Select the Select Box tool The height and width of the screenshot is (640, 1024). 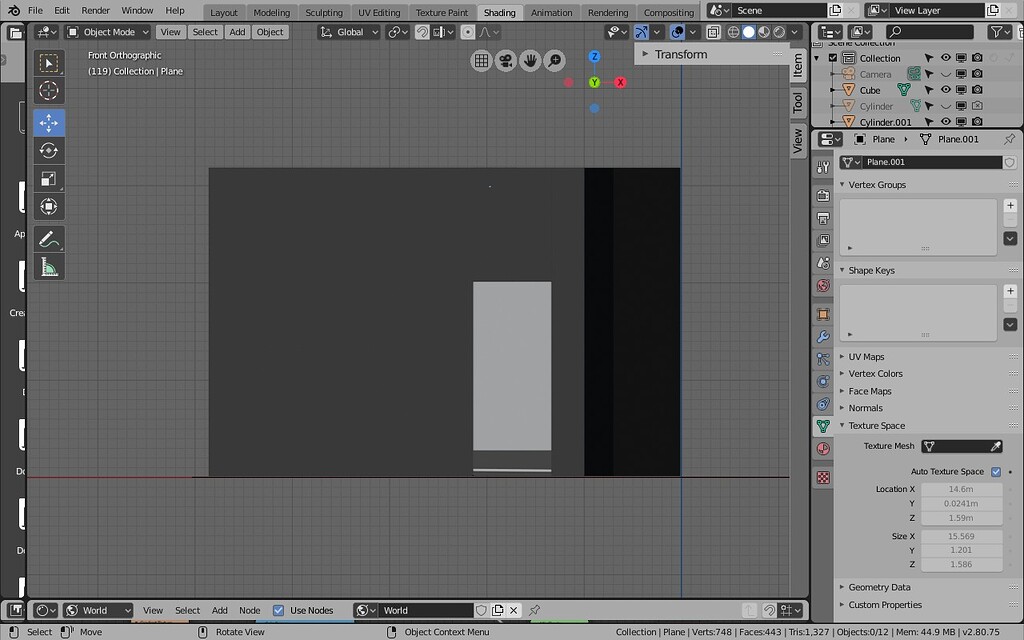click(x=49, y=63)
